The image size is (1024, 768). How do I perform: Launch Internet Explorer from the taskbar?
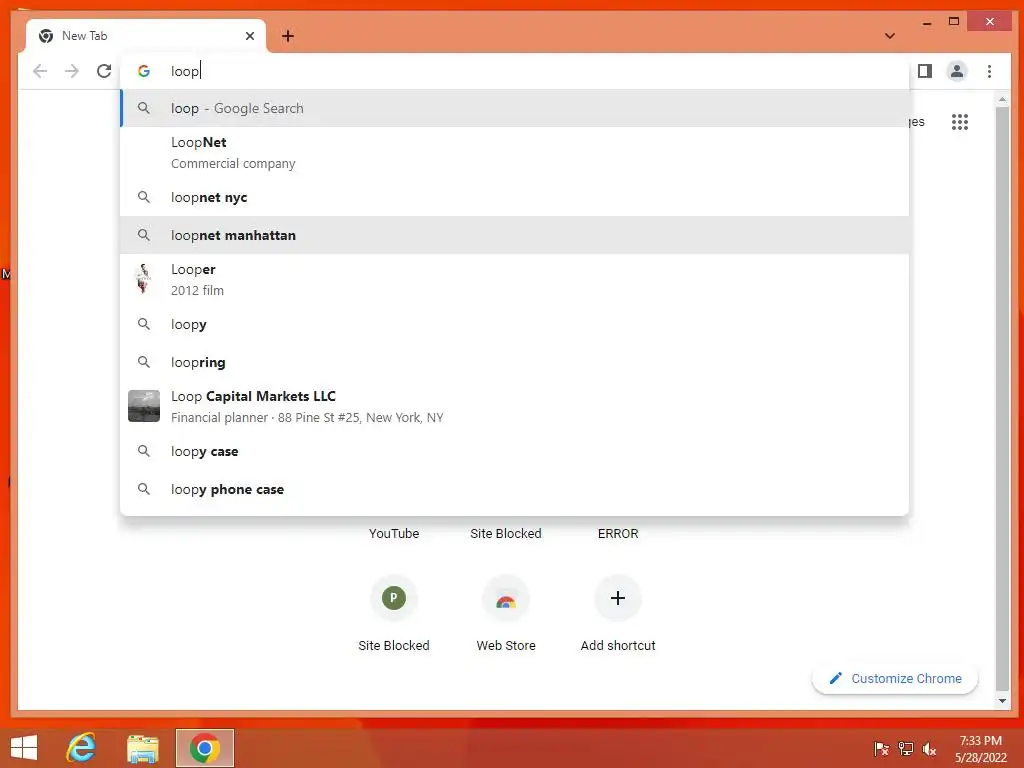81,748
